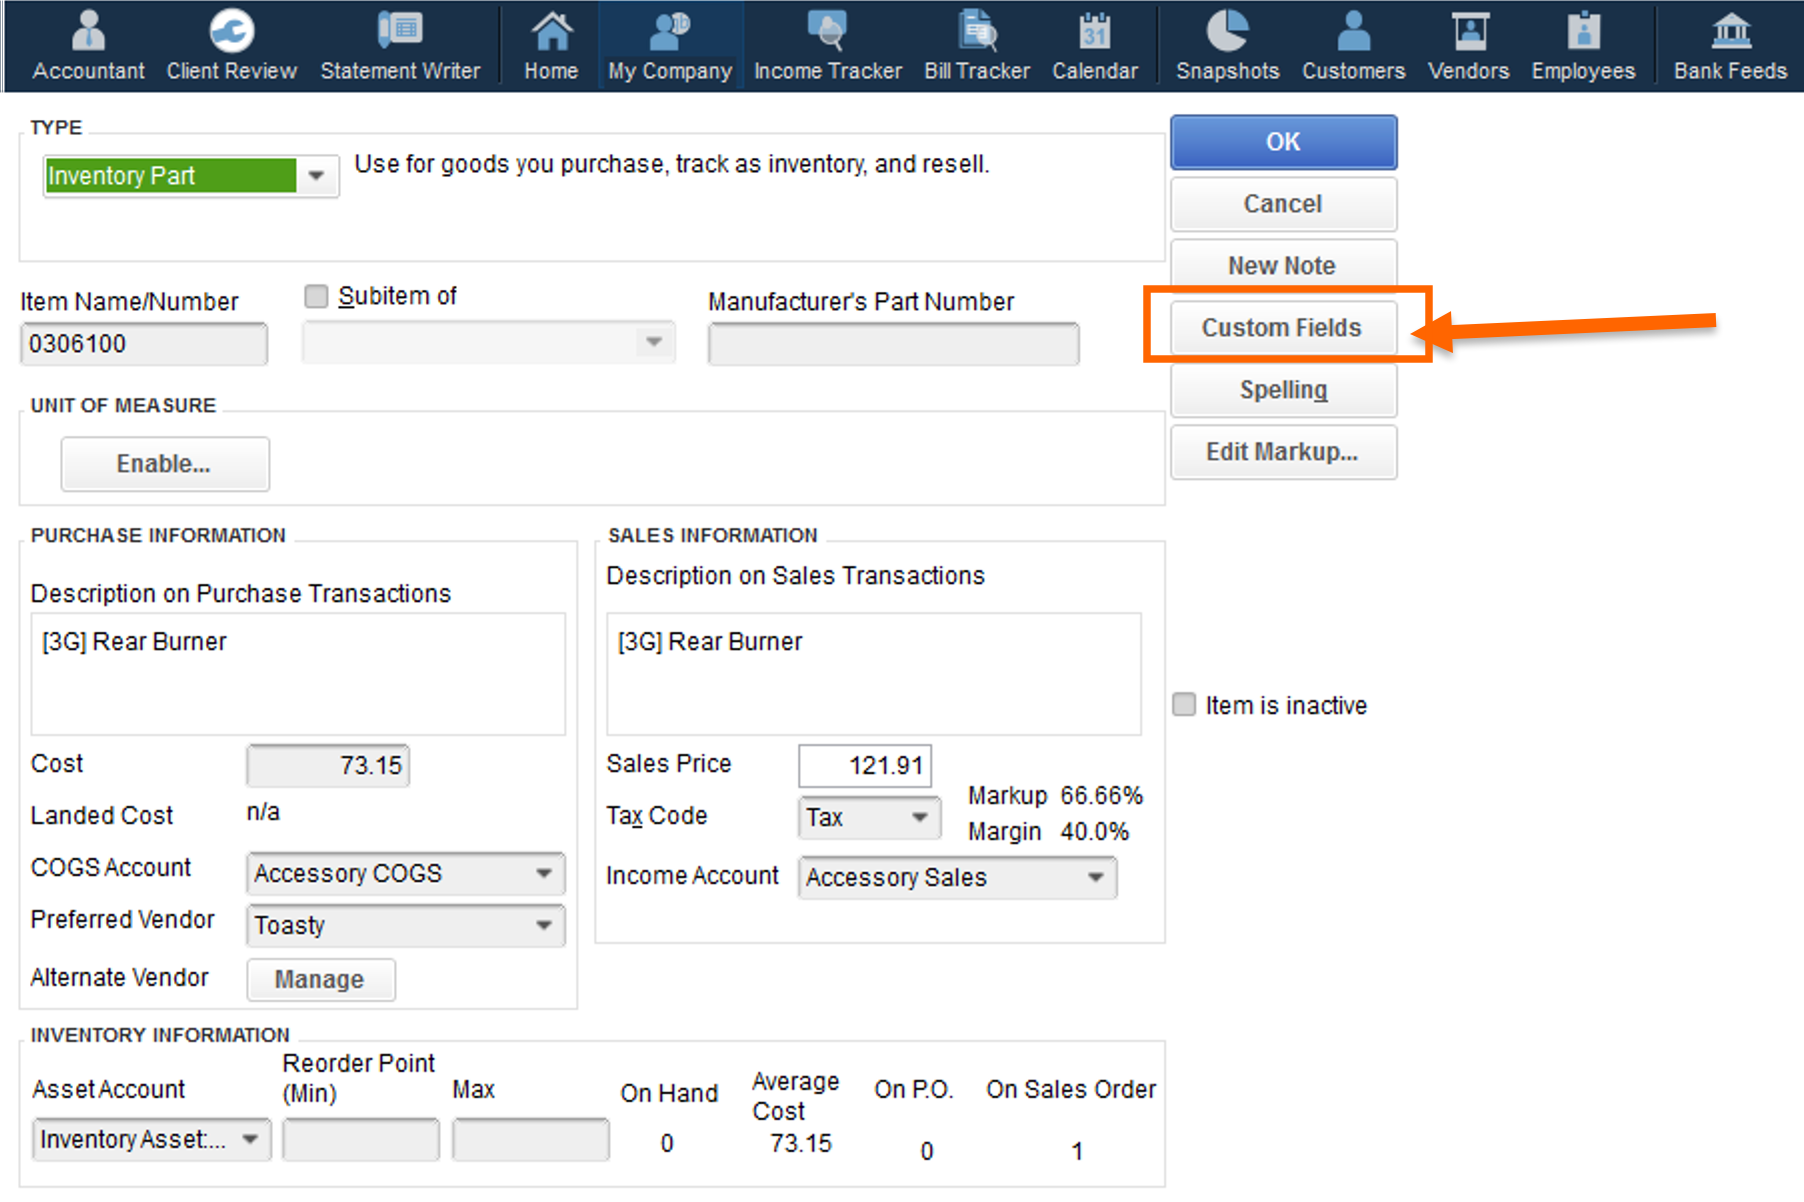The width and height of the screenshot is (1804, 1202).
Task: Expand the item Type dropdown
Action: point(317,176)
